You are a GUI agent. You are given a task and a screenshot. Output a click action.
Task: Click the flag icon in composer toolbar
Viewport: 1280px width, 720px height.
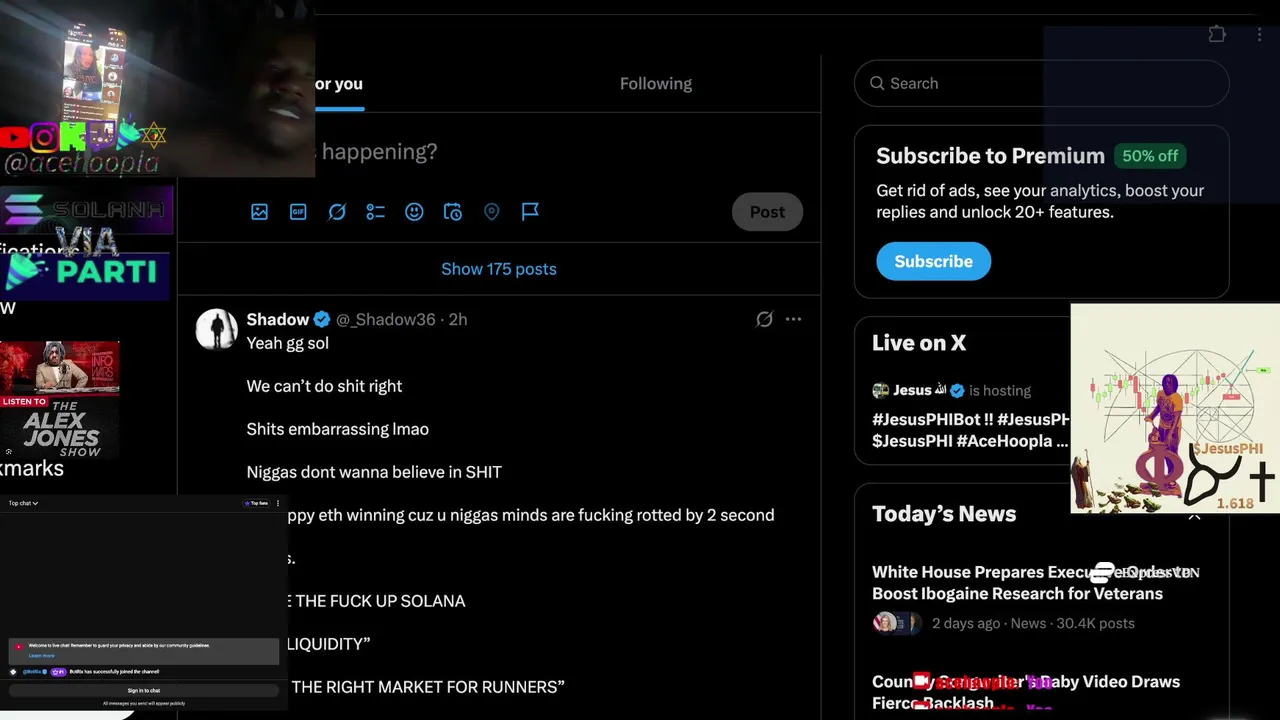point(530,212)
